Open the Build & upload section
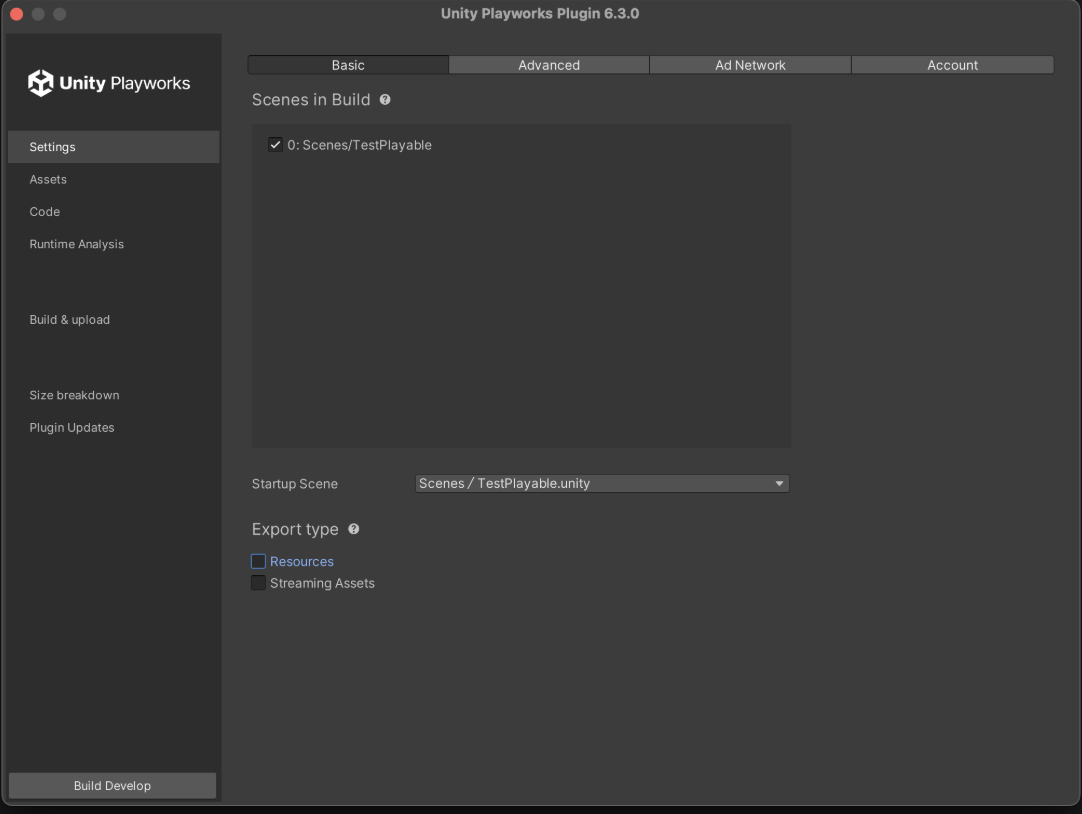Screen dimensions: 1082x814 click(114, 319)
